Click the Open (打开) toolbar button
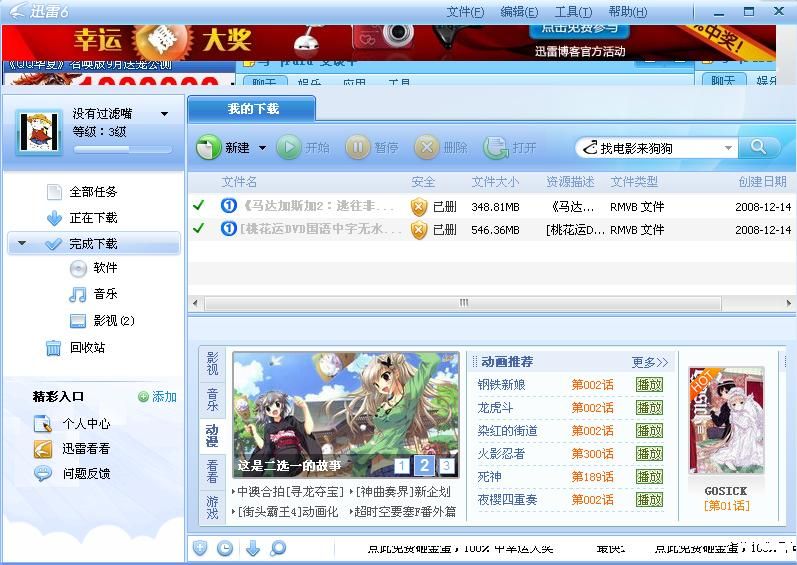The width and height of the screenshot is (797, 565). [x=510, y=147]
